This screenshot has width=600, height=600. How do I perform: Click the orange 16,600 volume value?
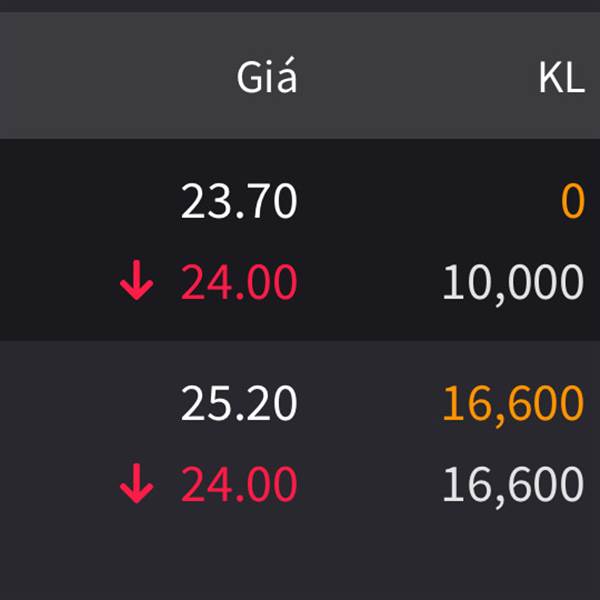coord(512,404)
